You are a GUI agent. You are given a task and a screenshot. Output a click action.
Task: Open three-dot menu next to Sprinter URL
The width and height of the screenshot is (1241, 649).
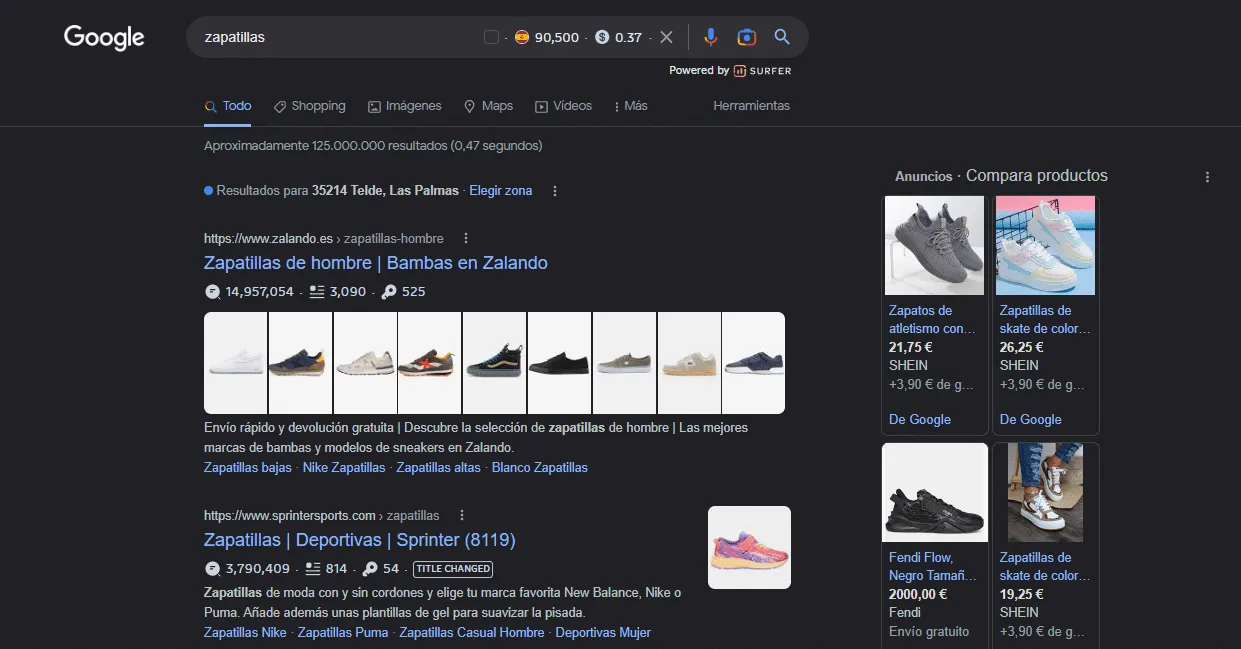(x=461, y=515)
